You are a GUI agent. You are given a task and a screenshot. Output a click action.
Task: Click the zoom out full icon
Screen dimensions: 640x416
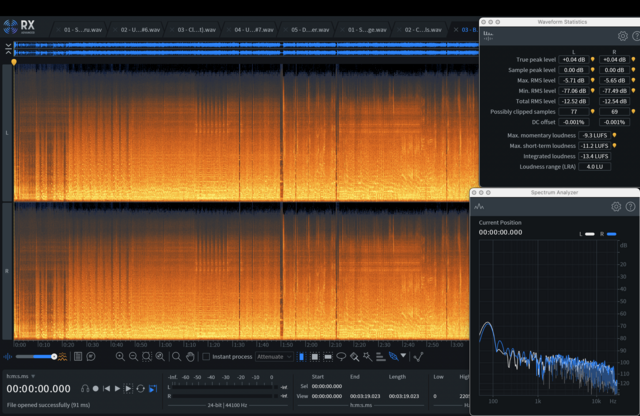point(160,356)
